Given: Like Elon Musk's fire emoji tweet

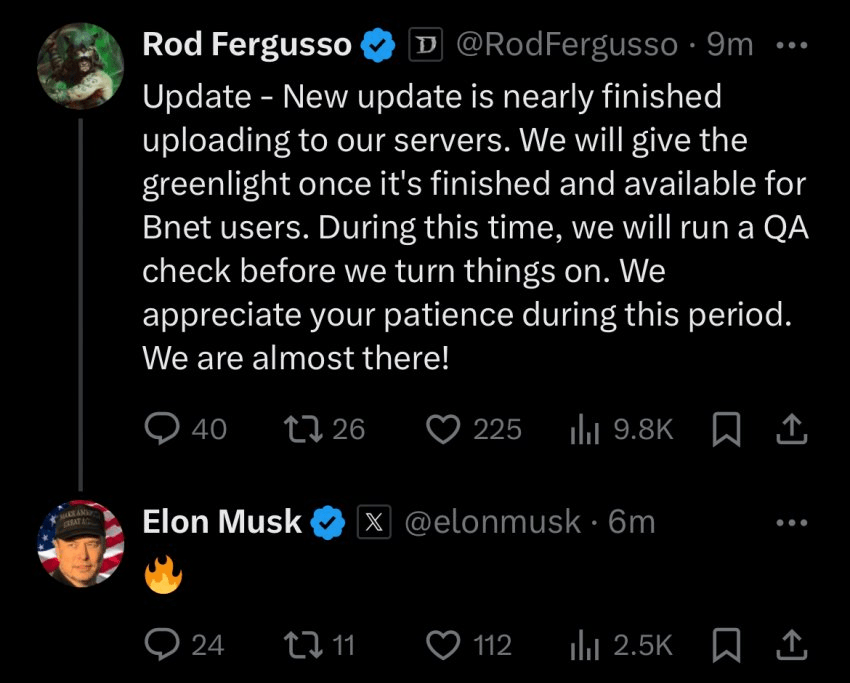Looking at the screenshot, I should (442, 646).
